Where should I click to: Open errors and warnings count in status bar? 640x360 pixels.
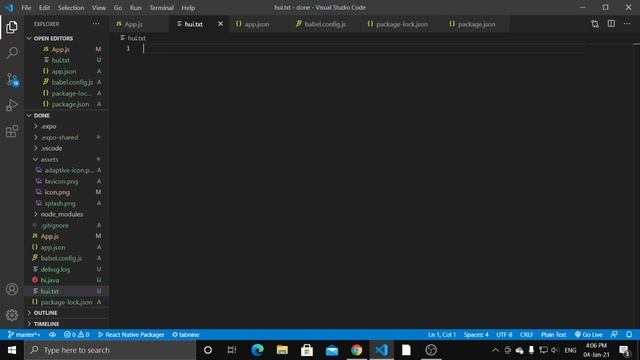pyautogui.click(x=76, y=335)
